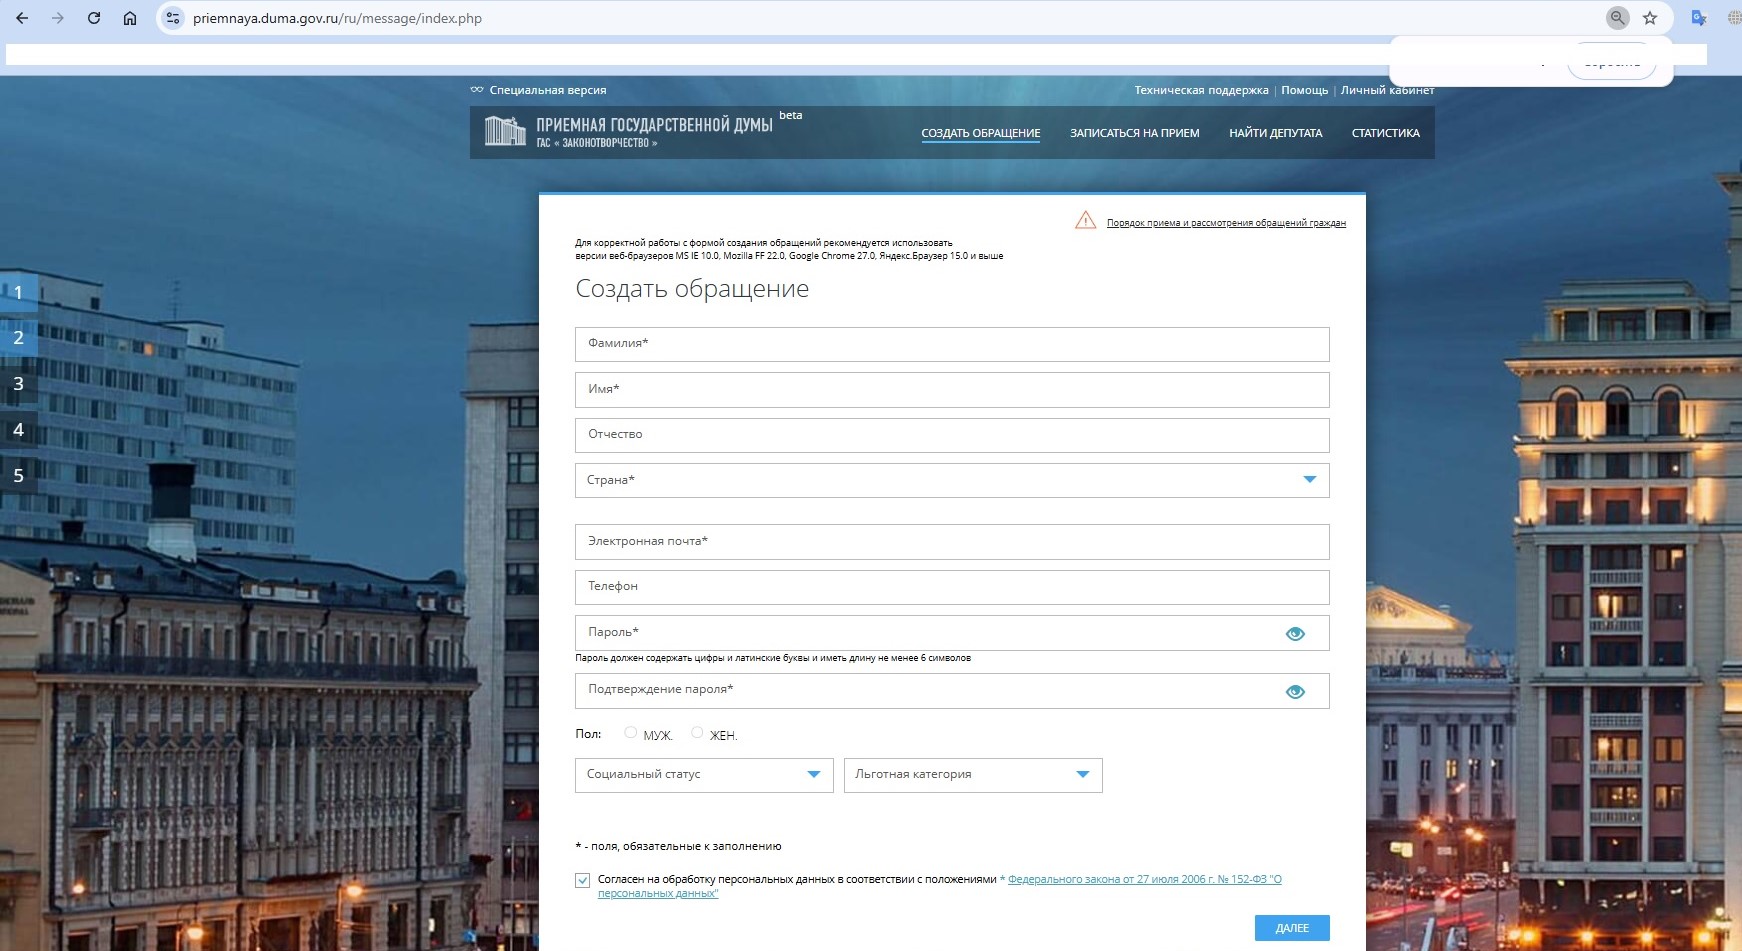The height and width of the screenshot is (951, 1742).
Task: Click the "поля, обязательные к заполнению" note
Action: click(678, 846)
